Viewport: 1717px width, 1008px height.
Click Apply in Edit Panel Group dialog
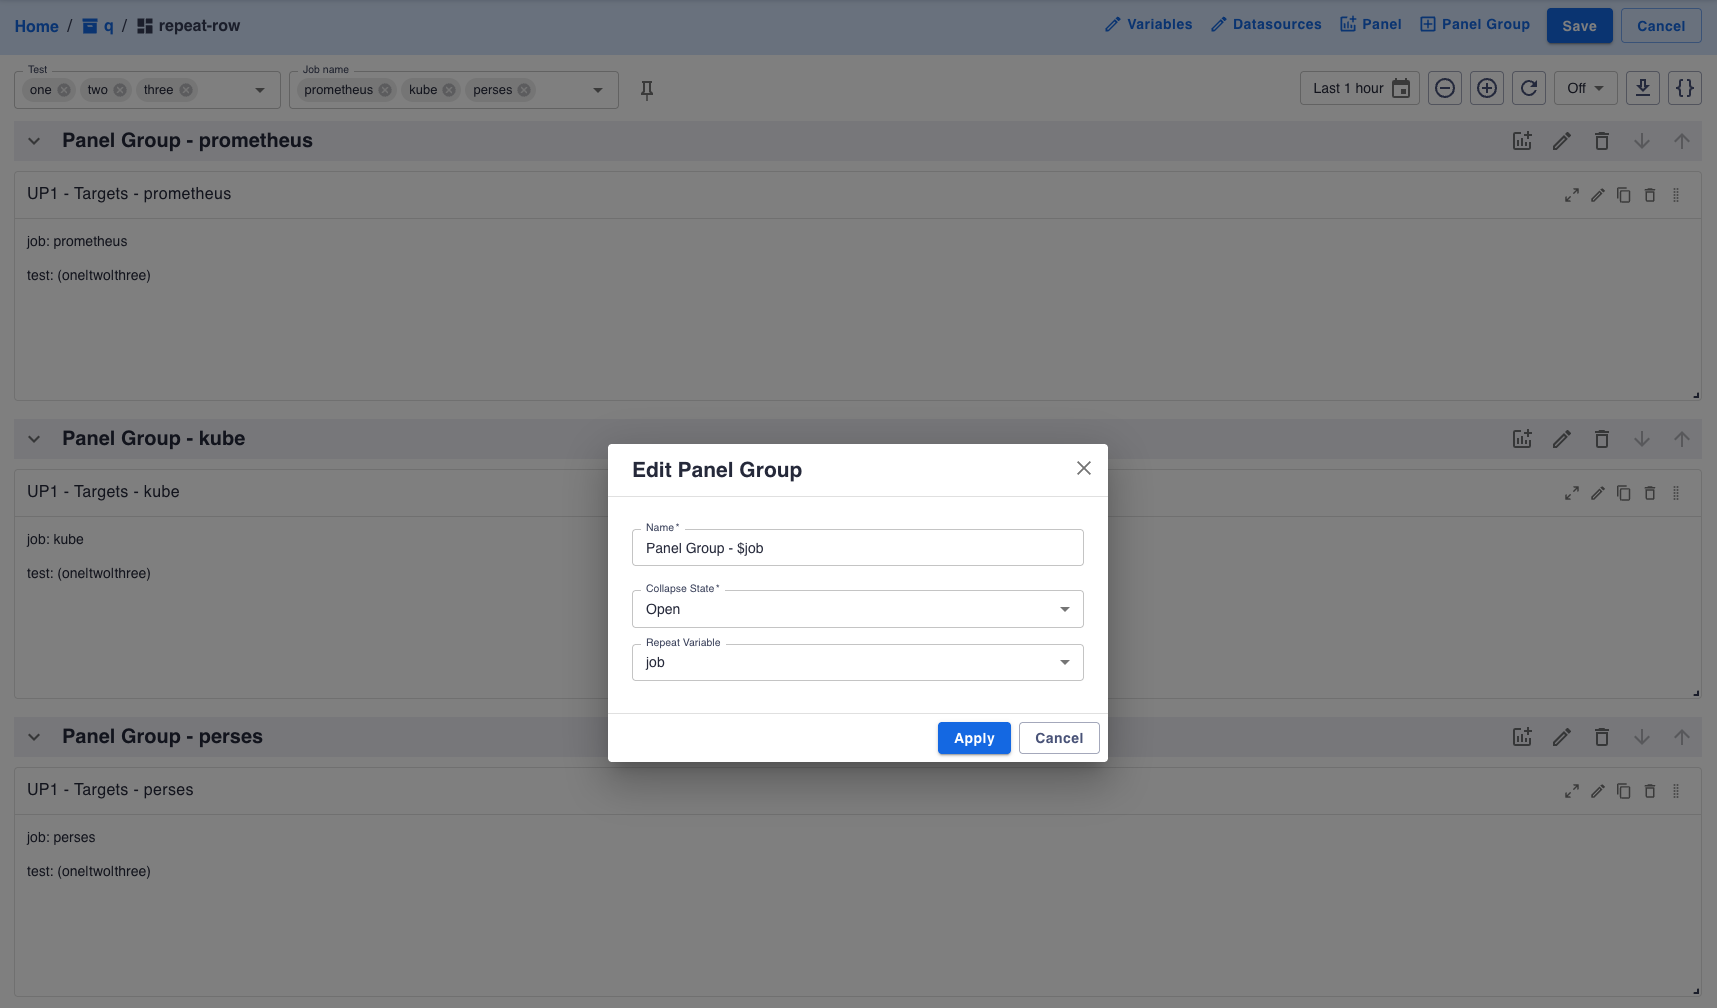(x=973, y=738)
